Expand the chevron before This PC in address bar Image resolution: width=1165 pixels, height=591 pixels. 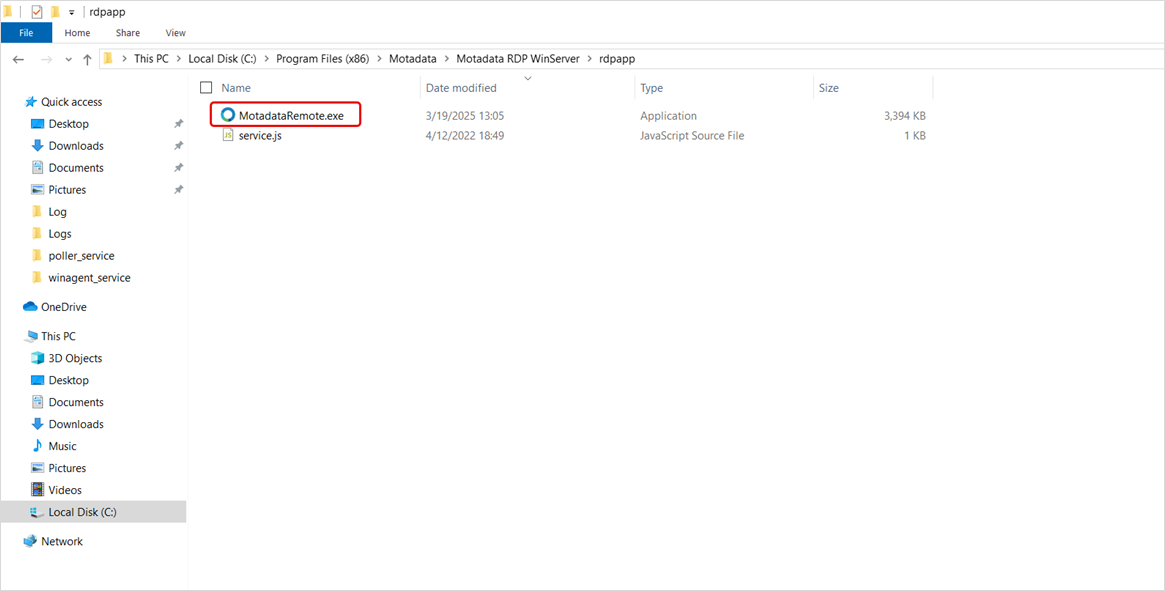pyautogui.click(x=125, y=59)
